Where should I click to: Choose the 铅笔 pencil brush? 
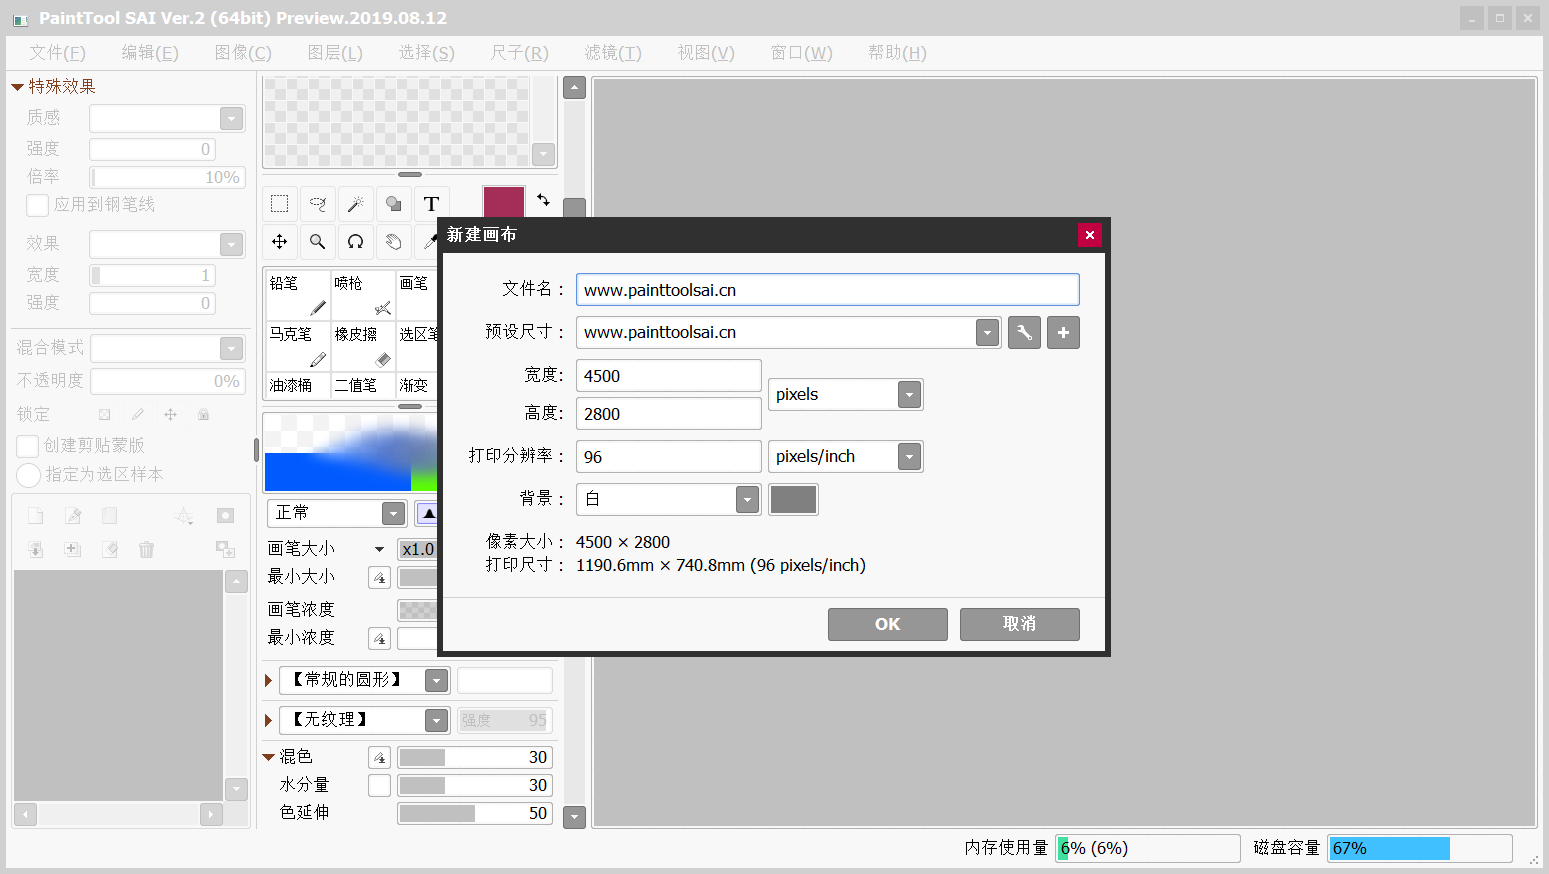pyautogui.click(x=297, y=295)
